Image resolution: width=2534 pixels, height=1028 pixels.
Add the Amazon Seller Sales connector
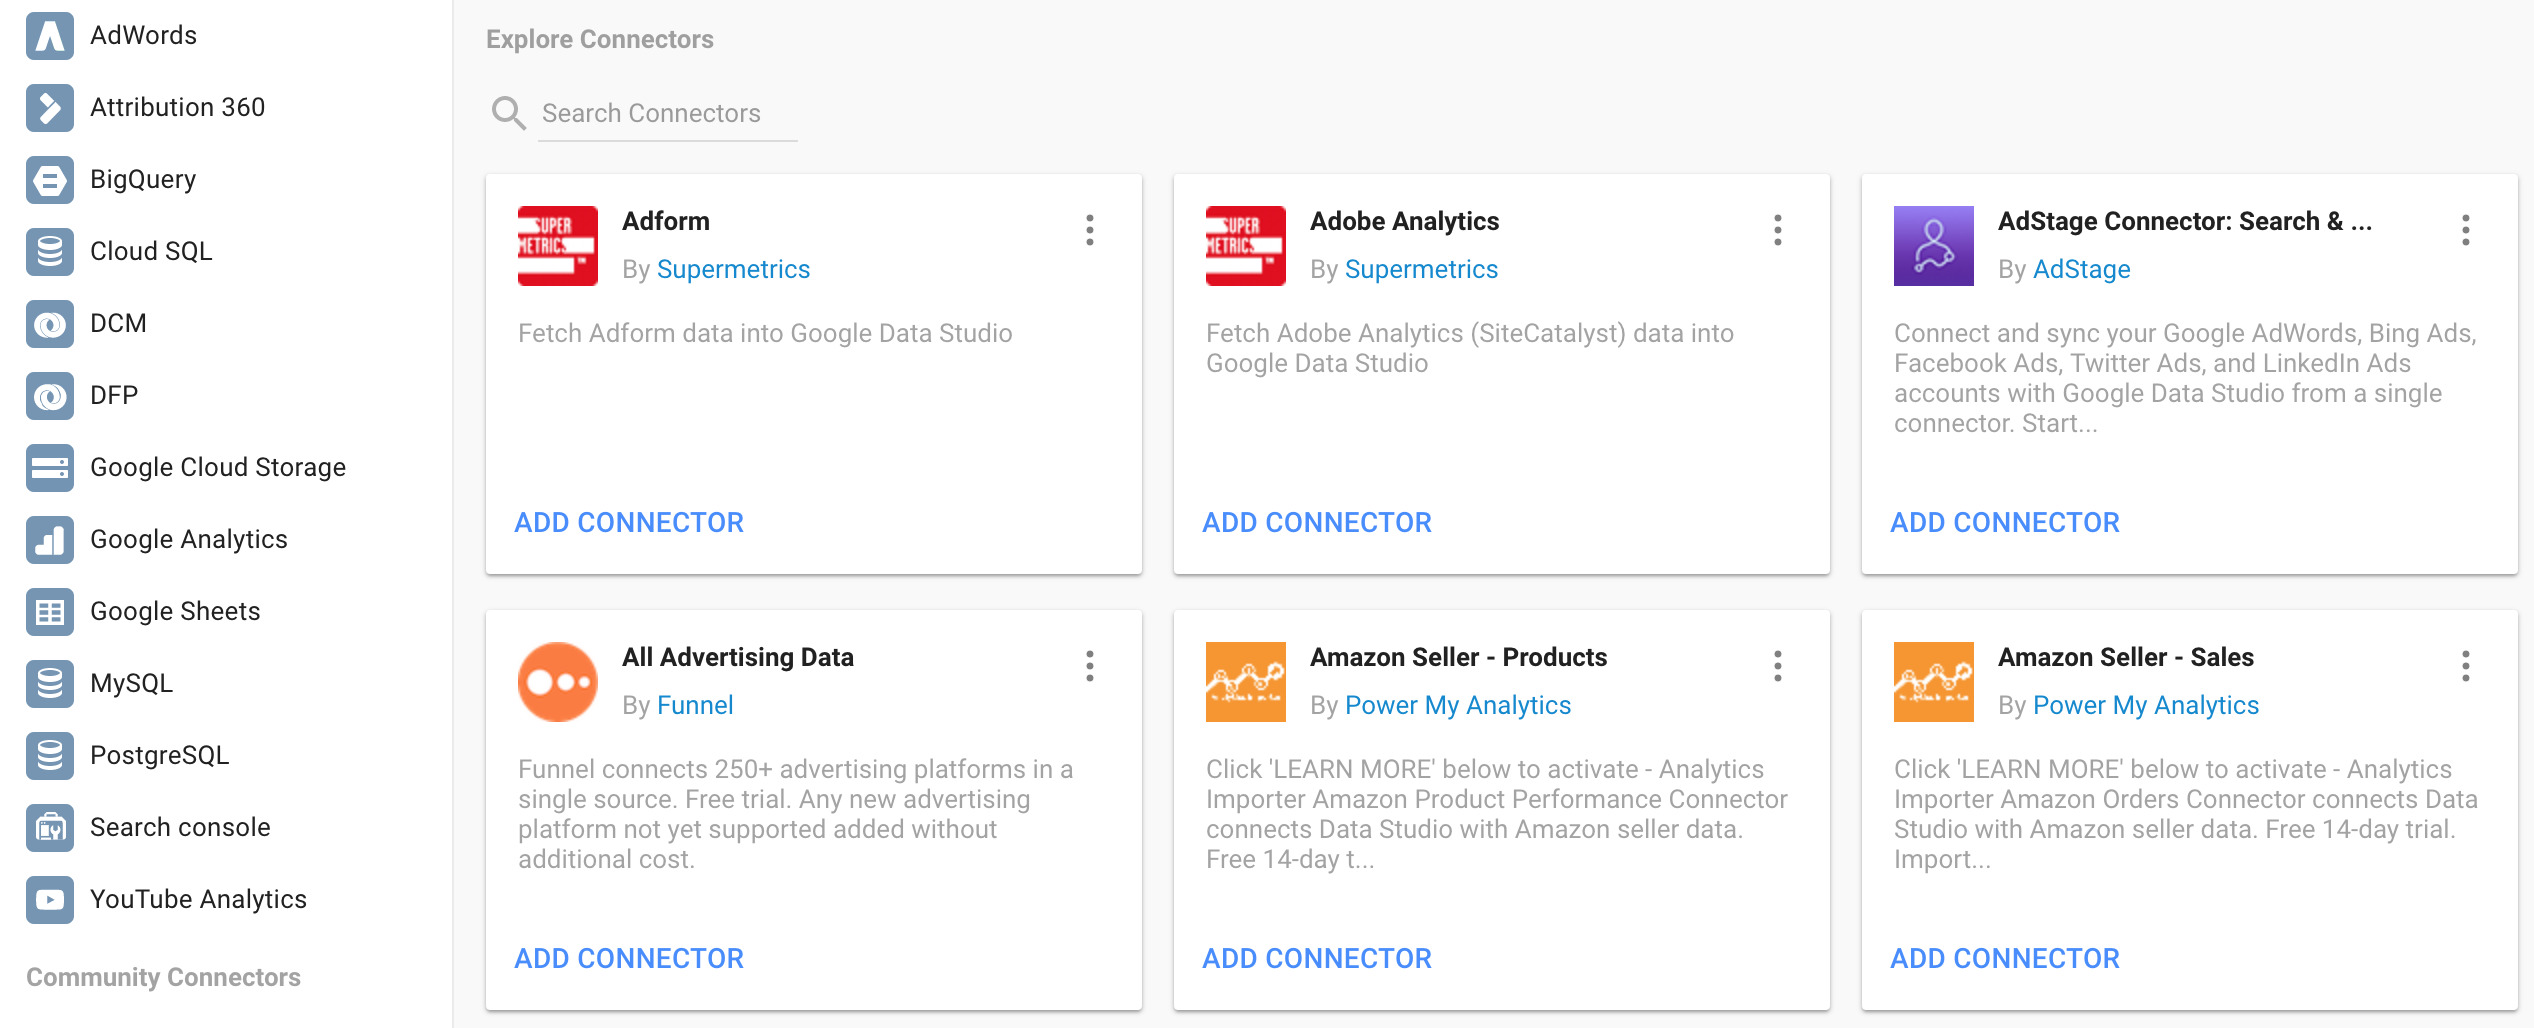(2005, 958)
